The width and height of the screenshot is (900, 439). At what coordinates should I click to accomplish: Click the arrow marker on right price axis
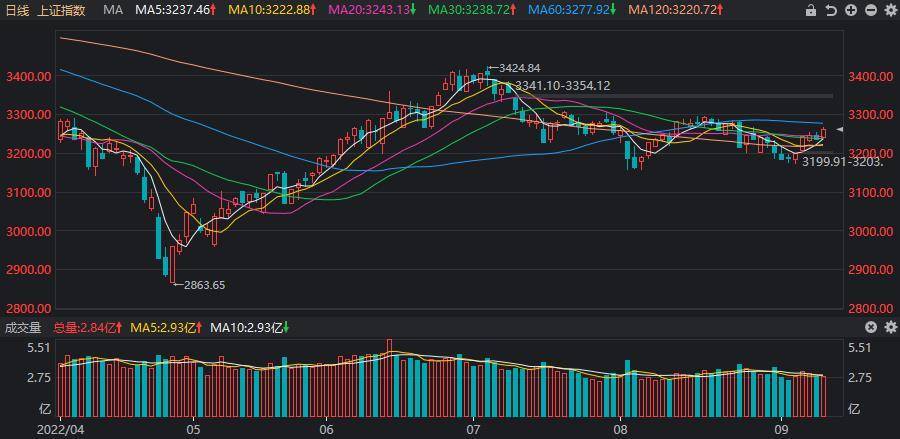pyautogui.click(x=840, y=131)
